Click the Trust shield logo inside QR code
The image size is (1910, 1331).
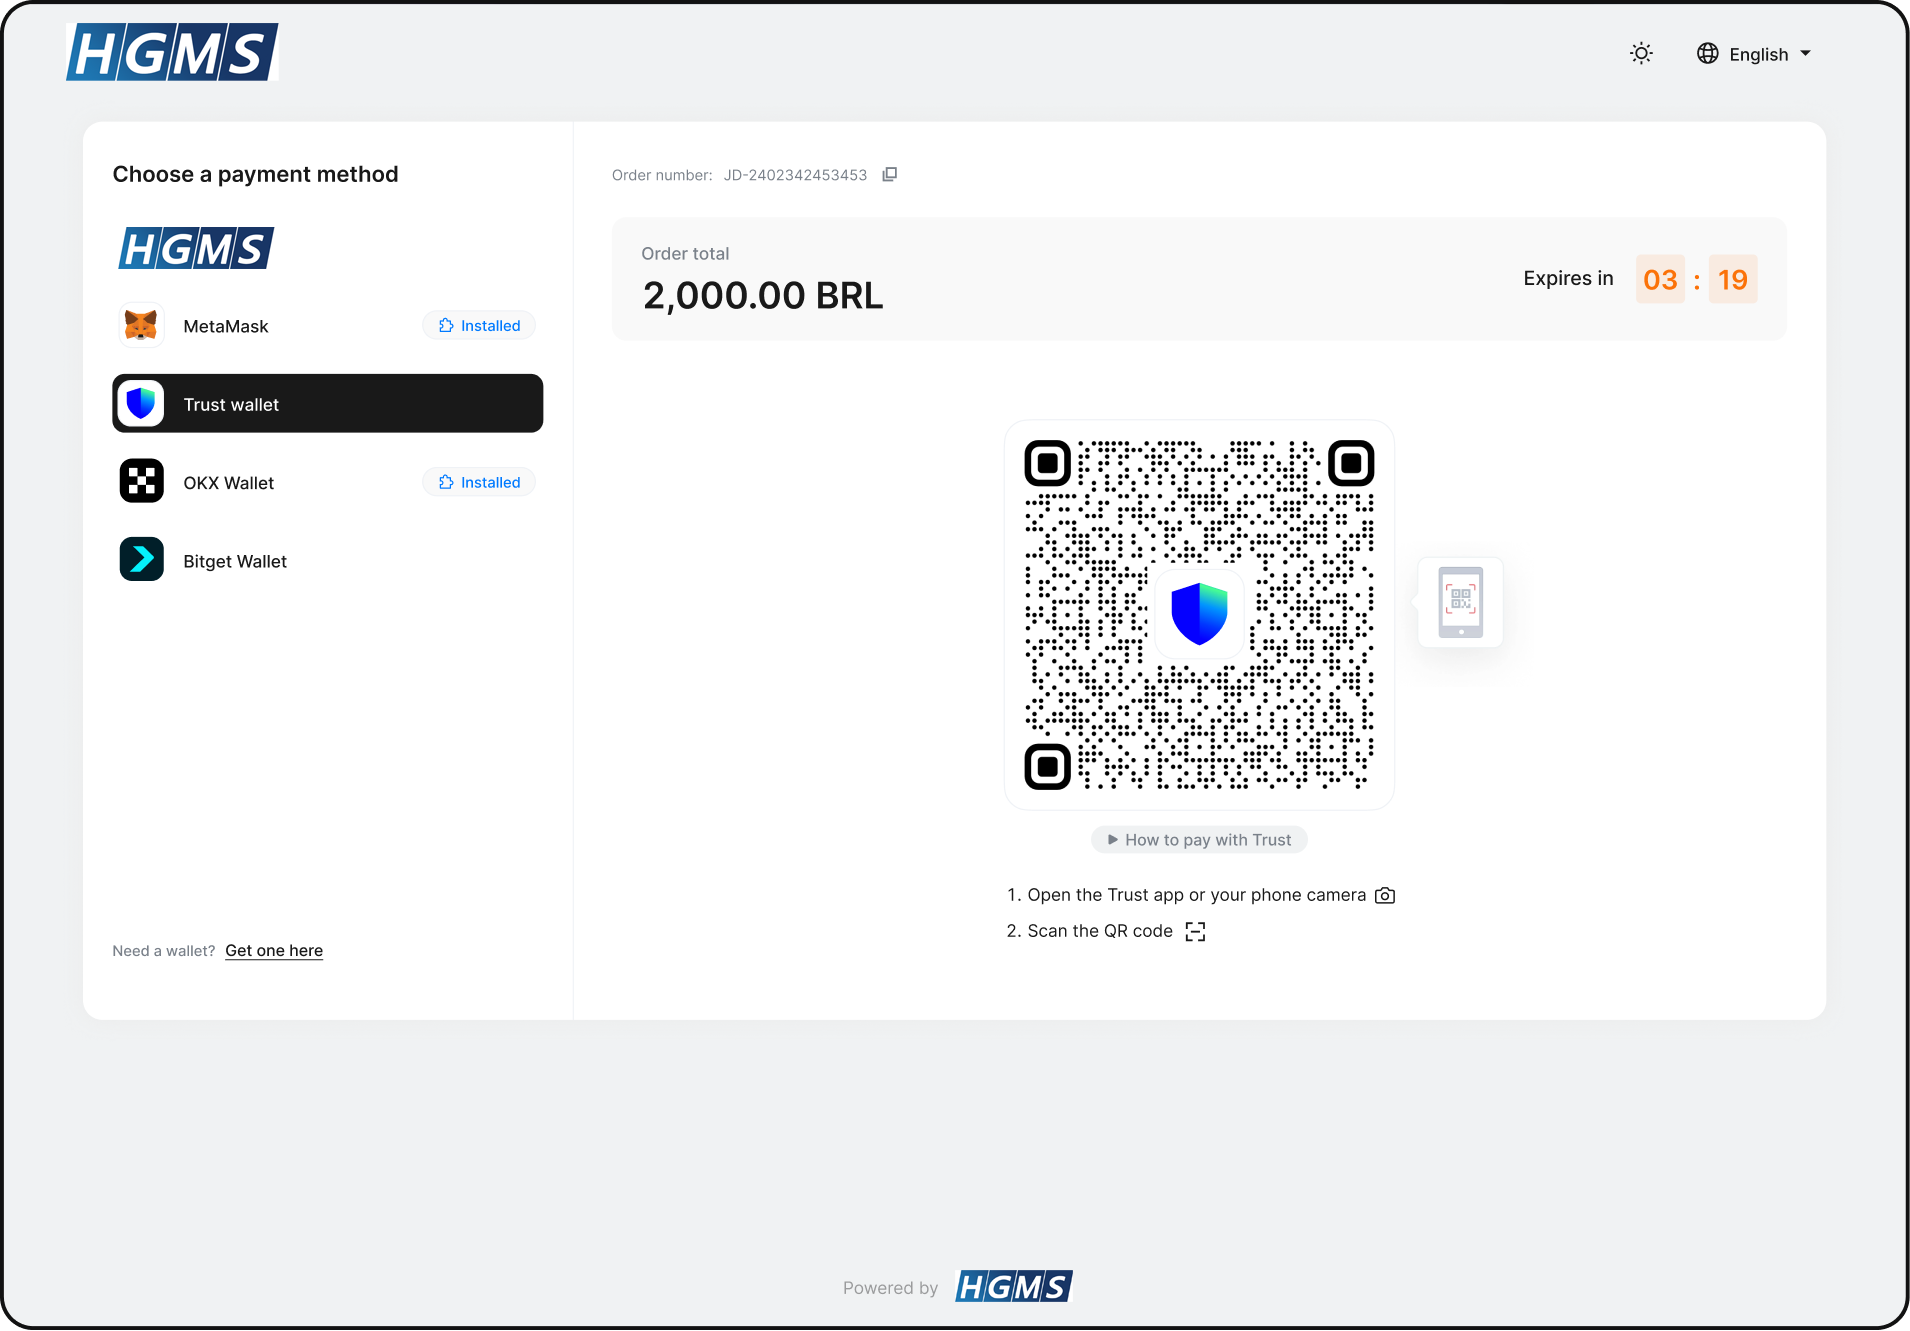point(1199,613)
